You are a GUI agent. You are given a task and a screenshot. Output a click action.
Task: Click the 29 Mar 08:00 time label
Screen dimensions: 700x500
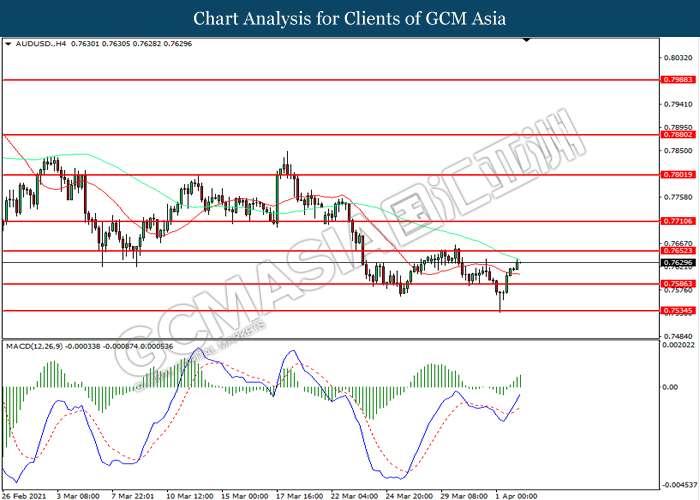pyautogui.click(x=464, y=496)
